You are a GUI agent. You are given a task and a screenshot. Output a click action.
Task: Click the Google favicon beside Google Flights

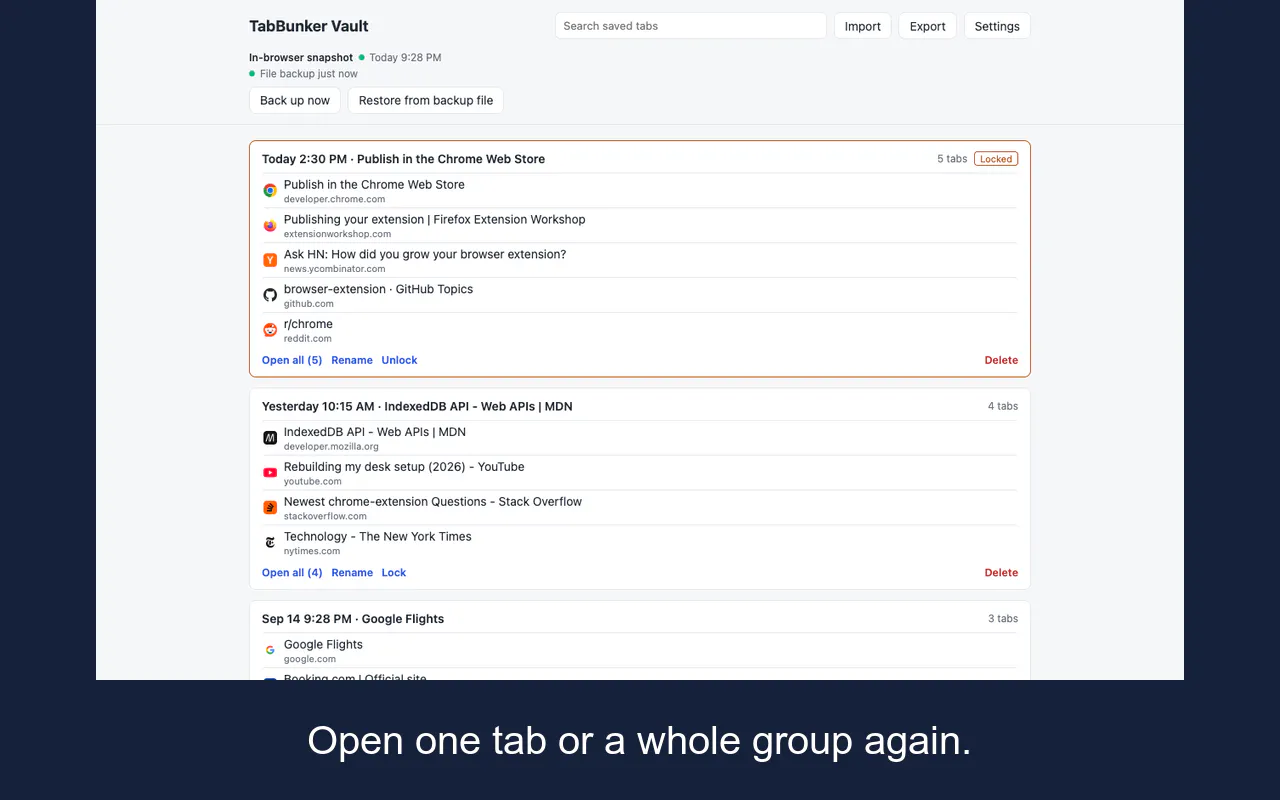click(270, 650)
